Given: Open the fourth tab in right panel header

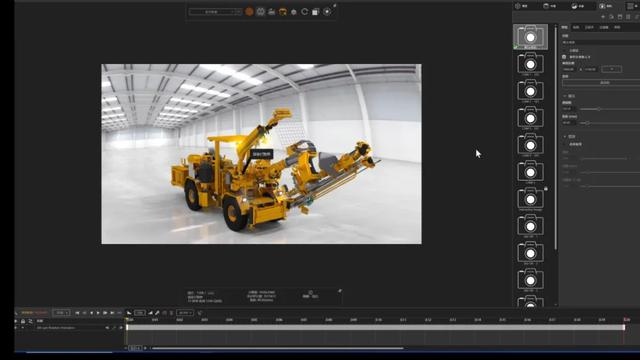Looking at the screenshot, I should tap(605, 6).
